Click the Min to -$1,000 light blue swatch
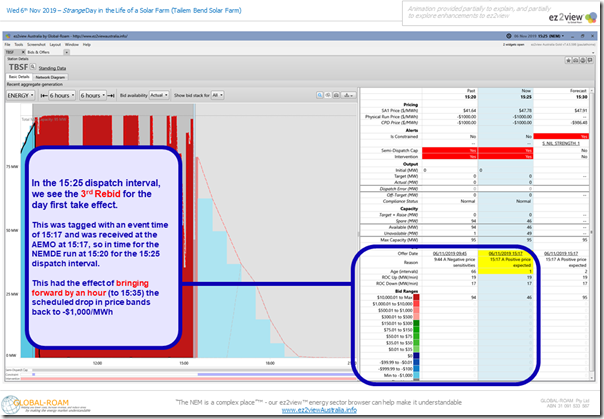The height and width of the screenshot is (419, 604). 416,375
